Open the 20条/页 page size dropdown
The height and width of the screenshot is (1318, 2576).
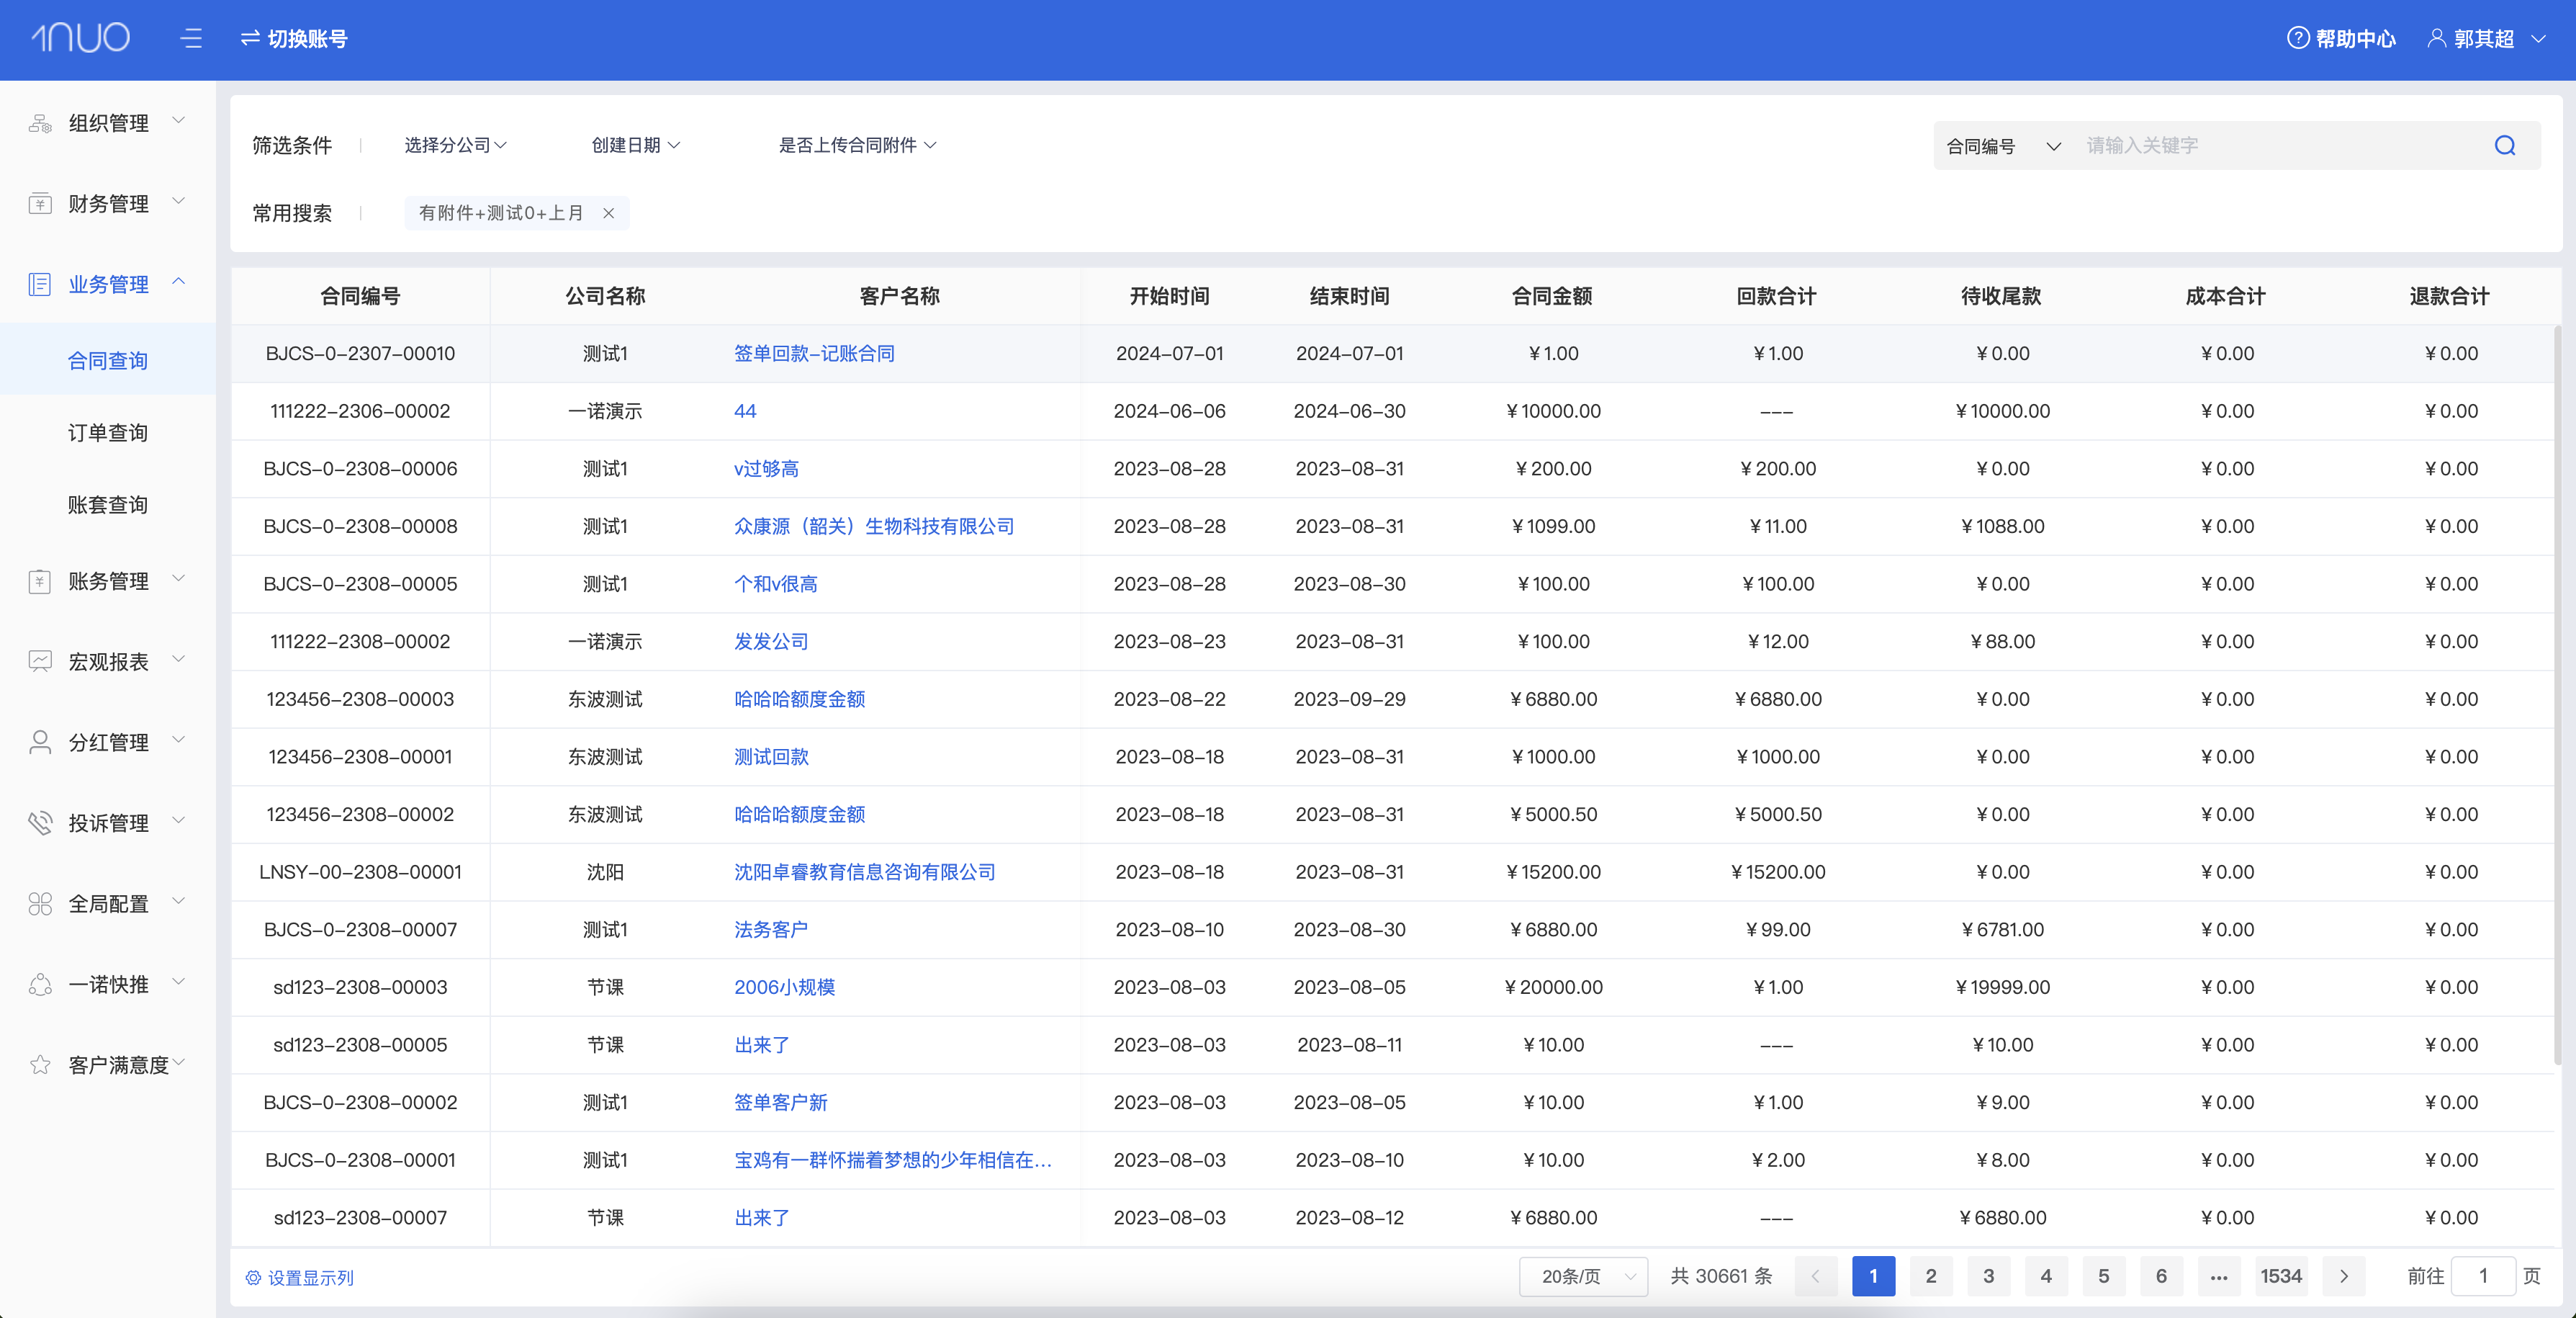coord(1583,1276)
